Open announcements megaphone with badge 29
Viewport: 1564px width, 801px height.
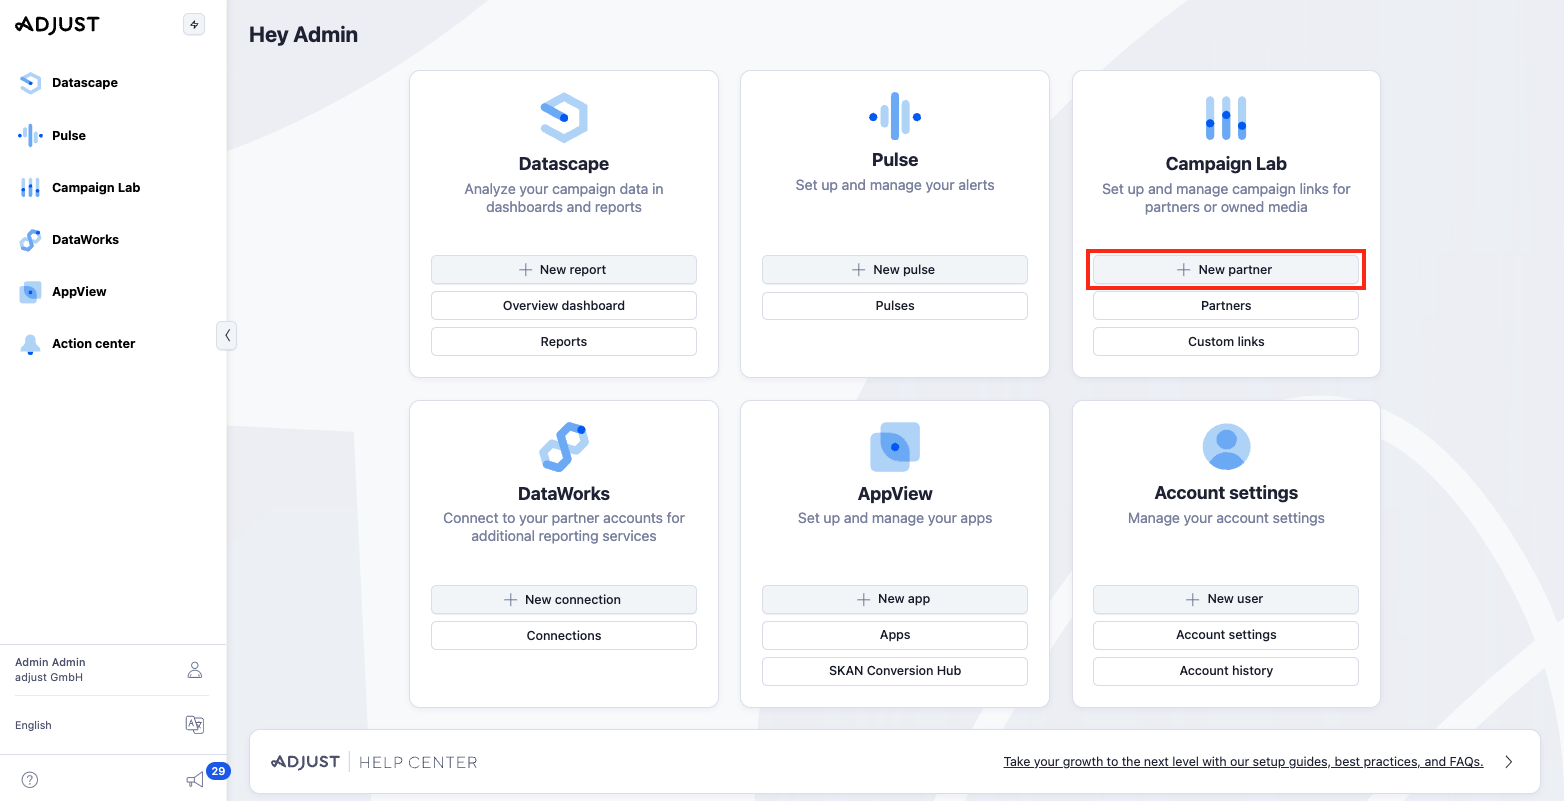[x=196, y=780]
